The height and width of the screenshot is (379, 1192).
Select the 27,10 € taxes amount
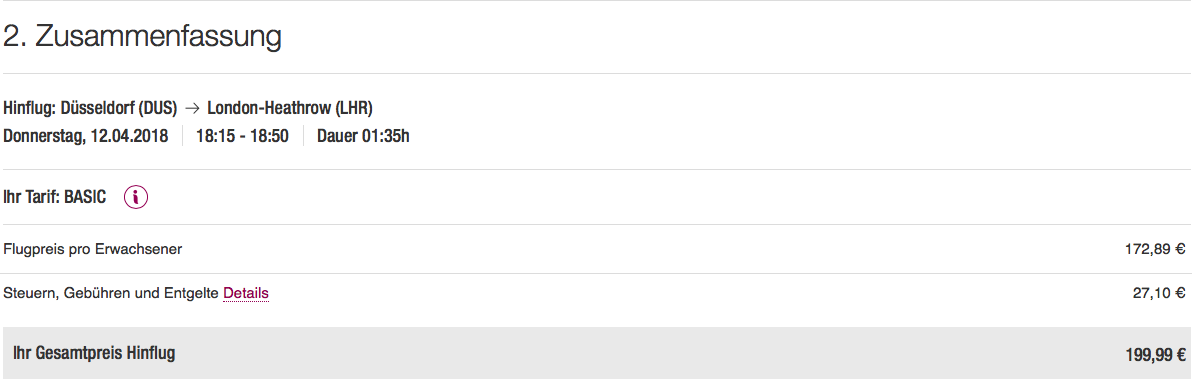pos(1159,293)
